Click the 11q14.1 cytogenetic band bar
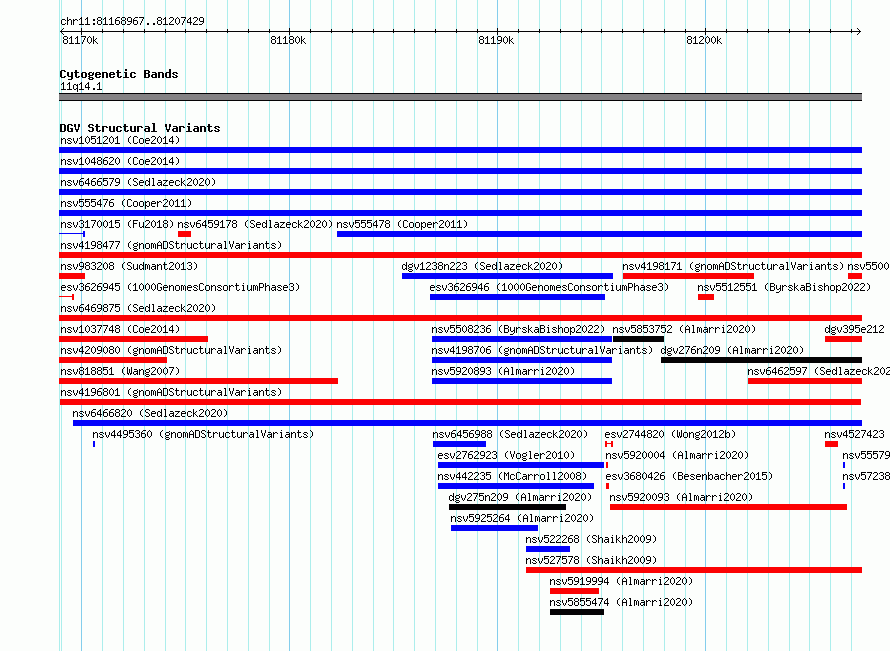890x651 pixels. (x=460, y=97)
